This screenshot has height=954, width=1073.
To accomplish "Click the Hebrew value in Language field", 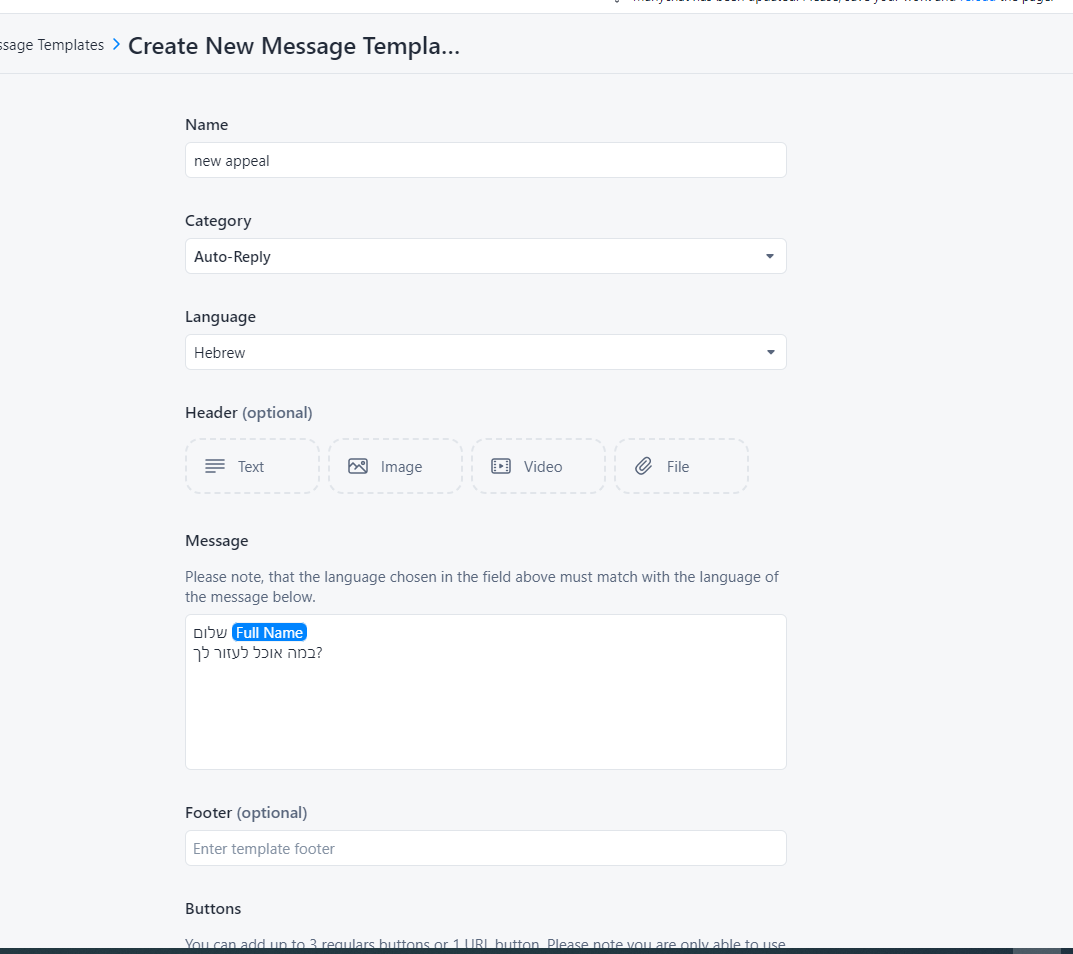I will pyautogui.click(x=220, y=353).
